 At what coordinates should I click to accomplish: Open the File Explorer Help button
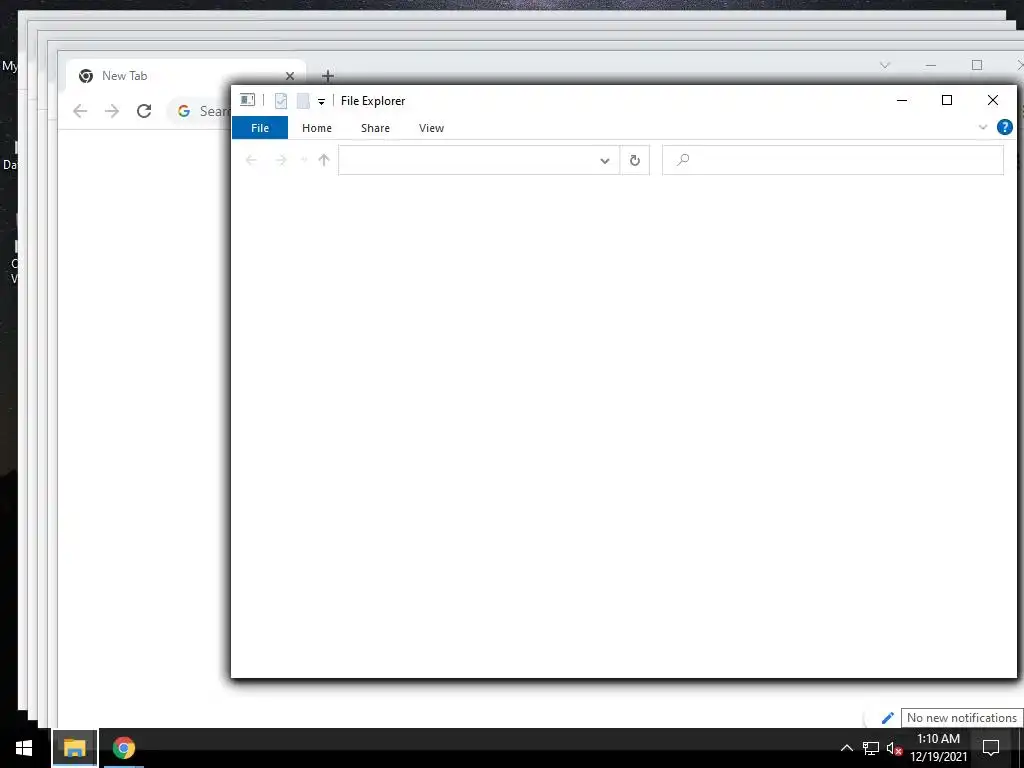[x=1004, y=127]
